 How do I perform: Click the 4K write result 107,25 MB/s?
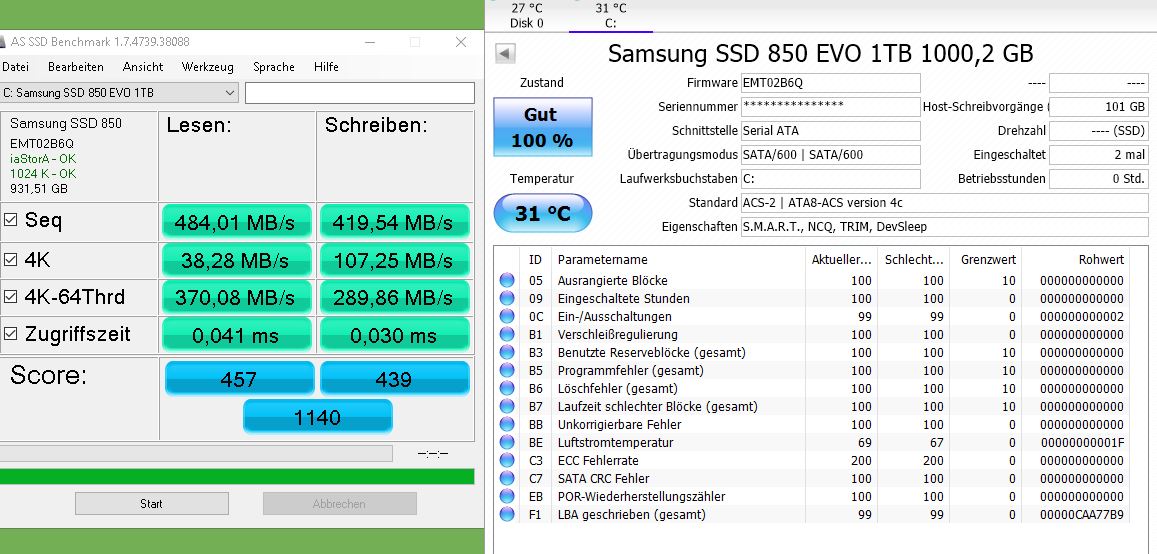click(393, 260)
